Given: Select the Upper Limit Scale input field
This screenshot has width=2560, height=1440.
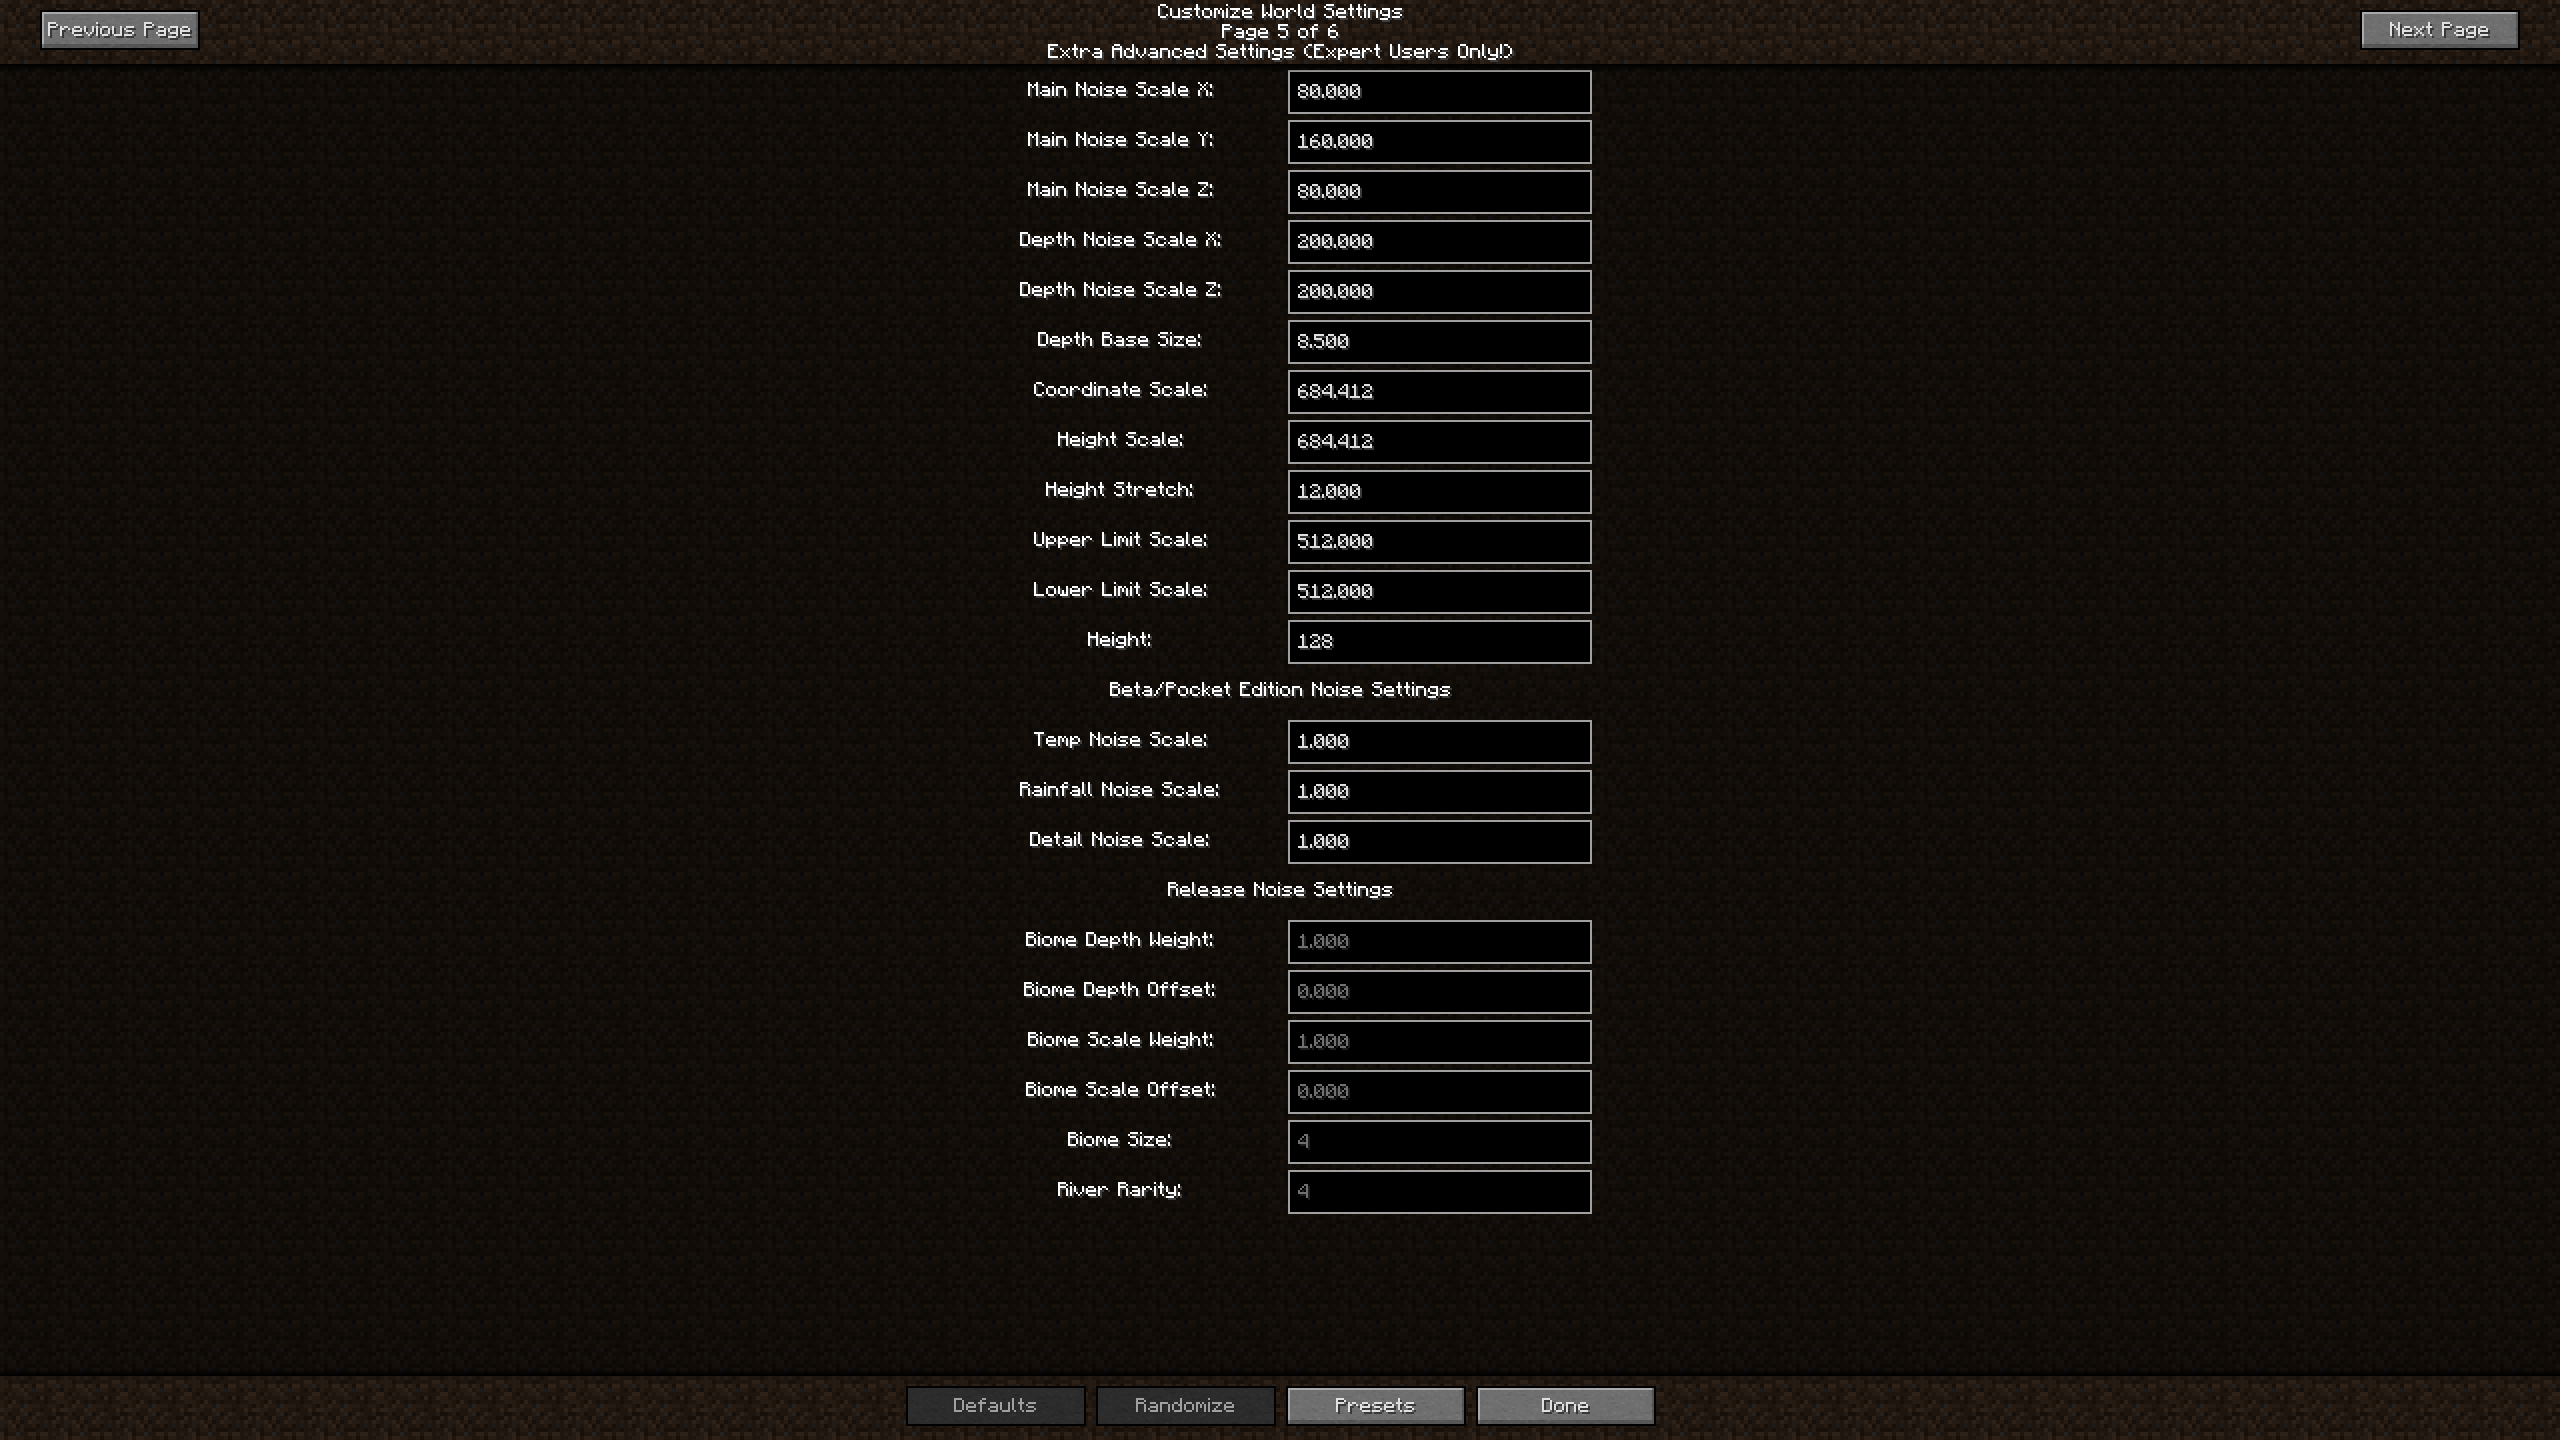Looking at the screenshot, I should pyautogui.click(x=1436, y=540).
